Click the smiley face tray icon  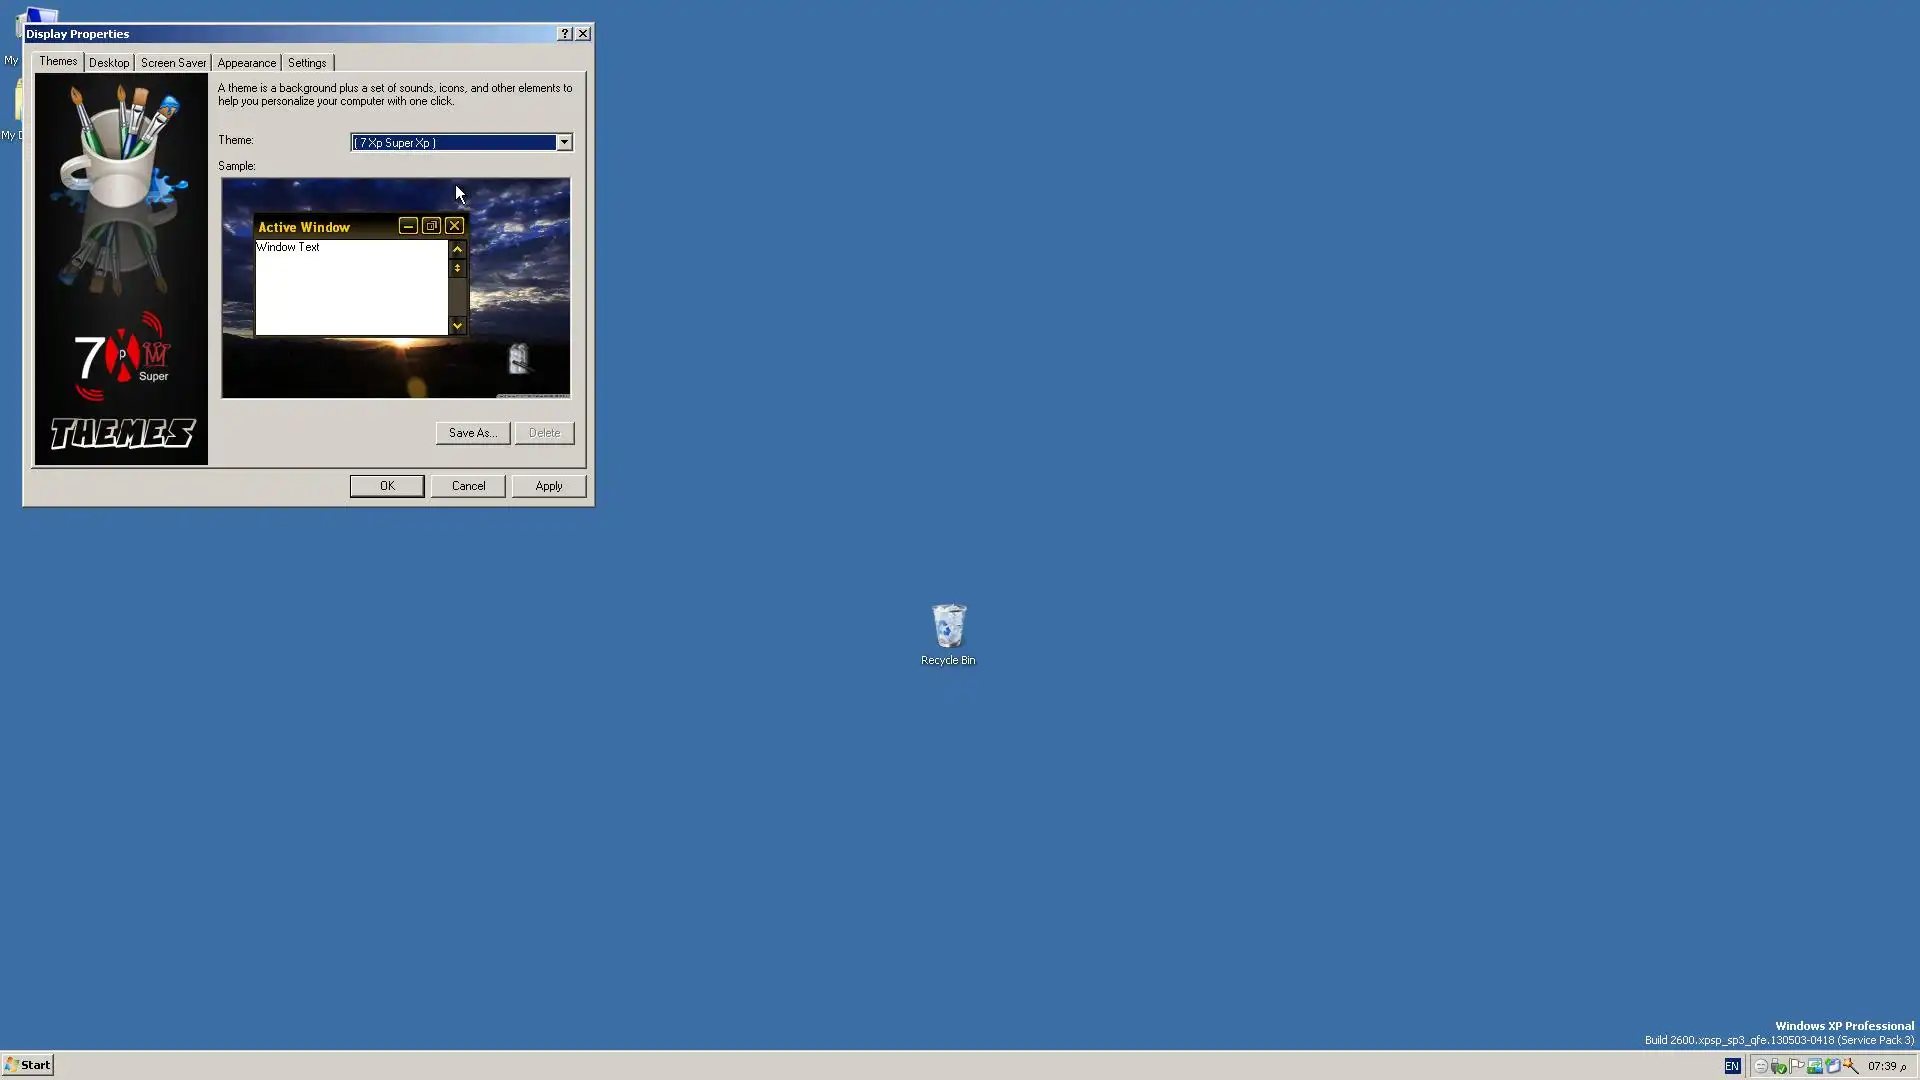click(x=1761, y=1066)
